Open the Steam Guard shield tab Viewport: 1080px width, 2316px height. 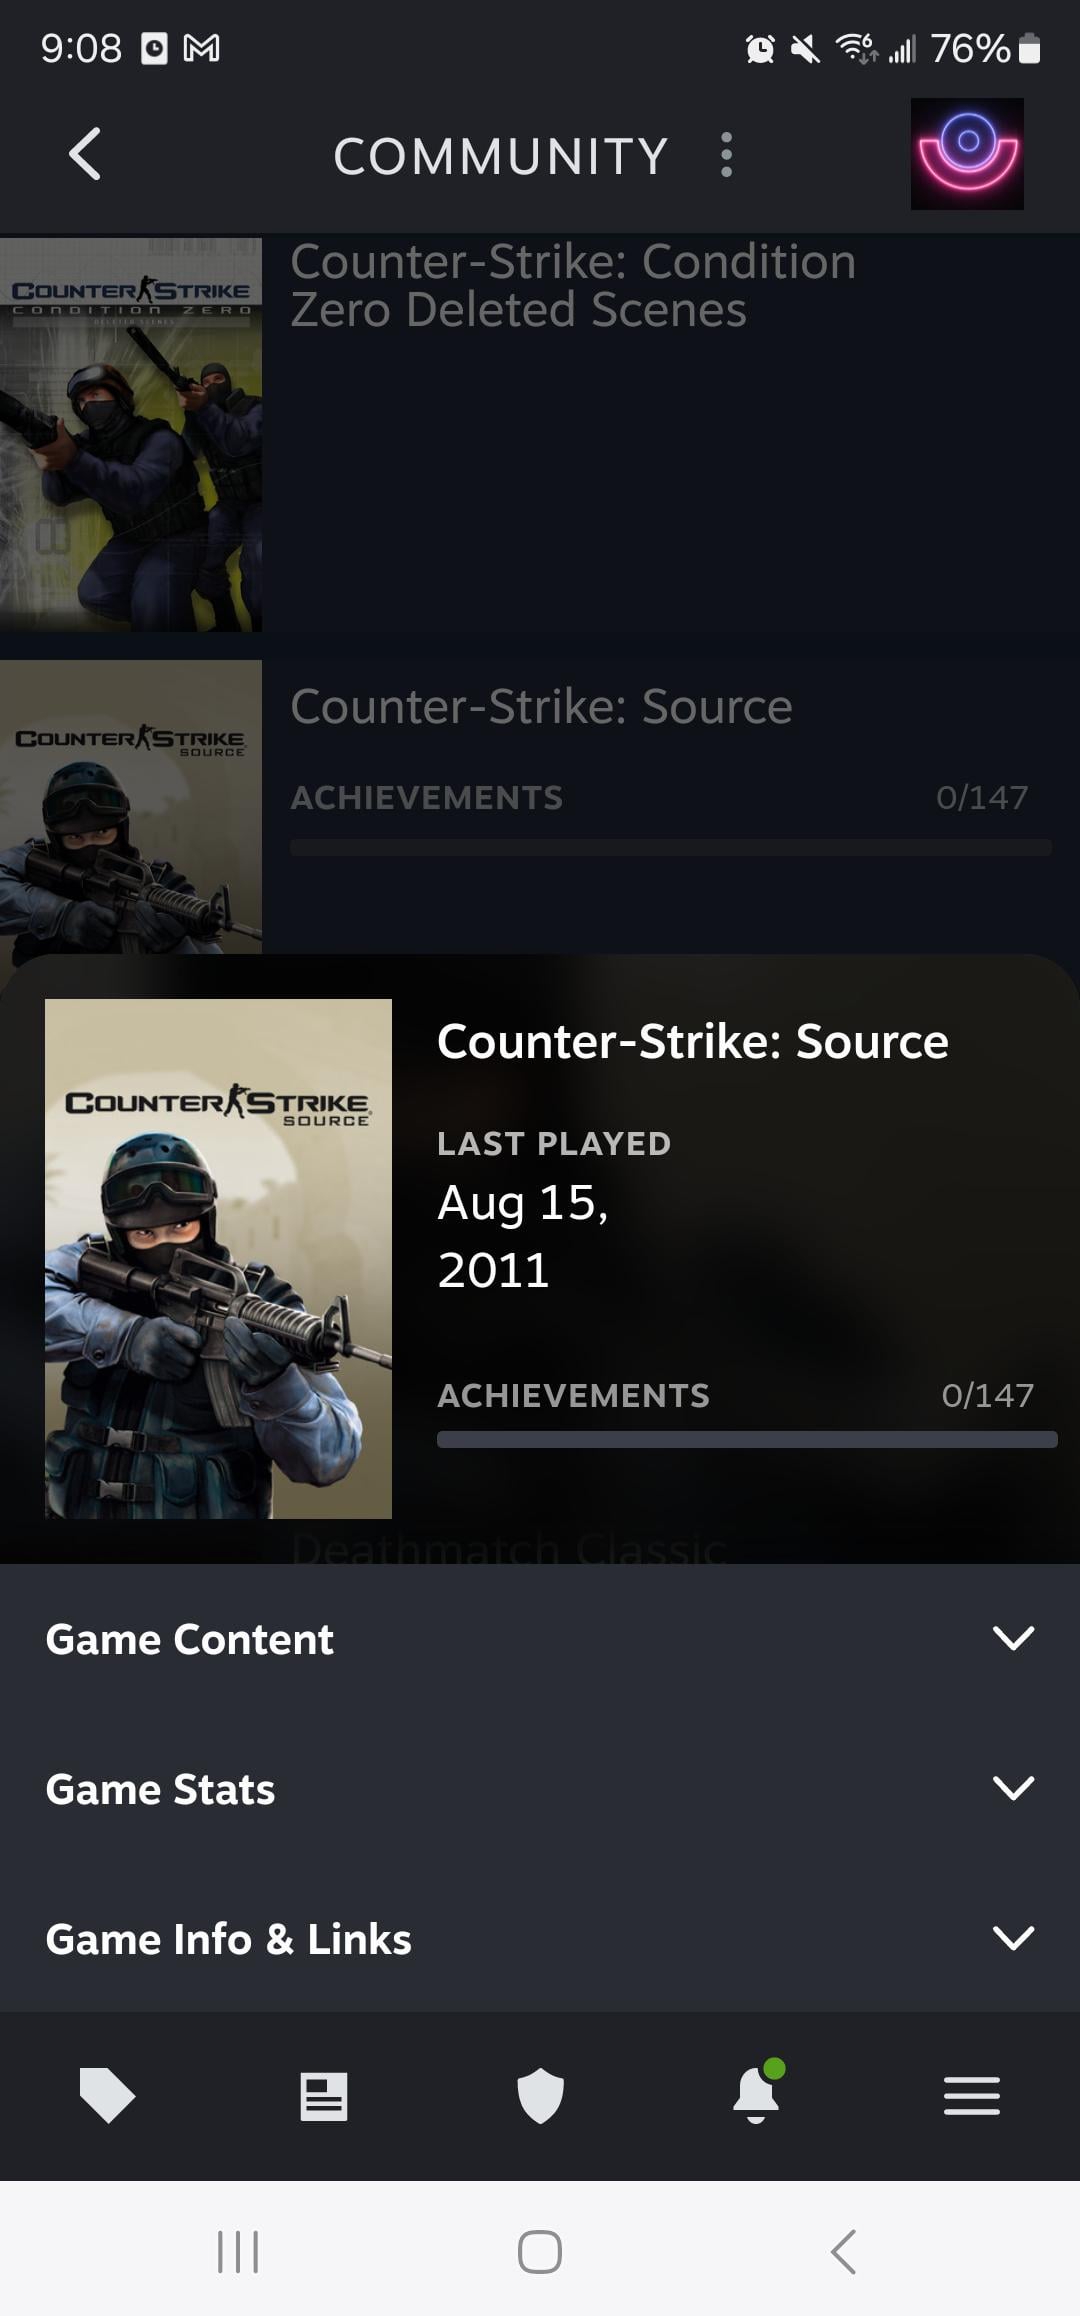tap(540, 2095)
